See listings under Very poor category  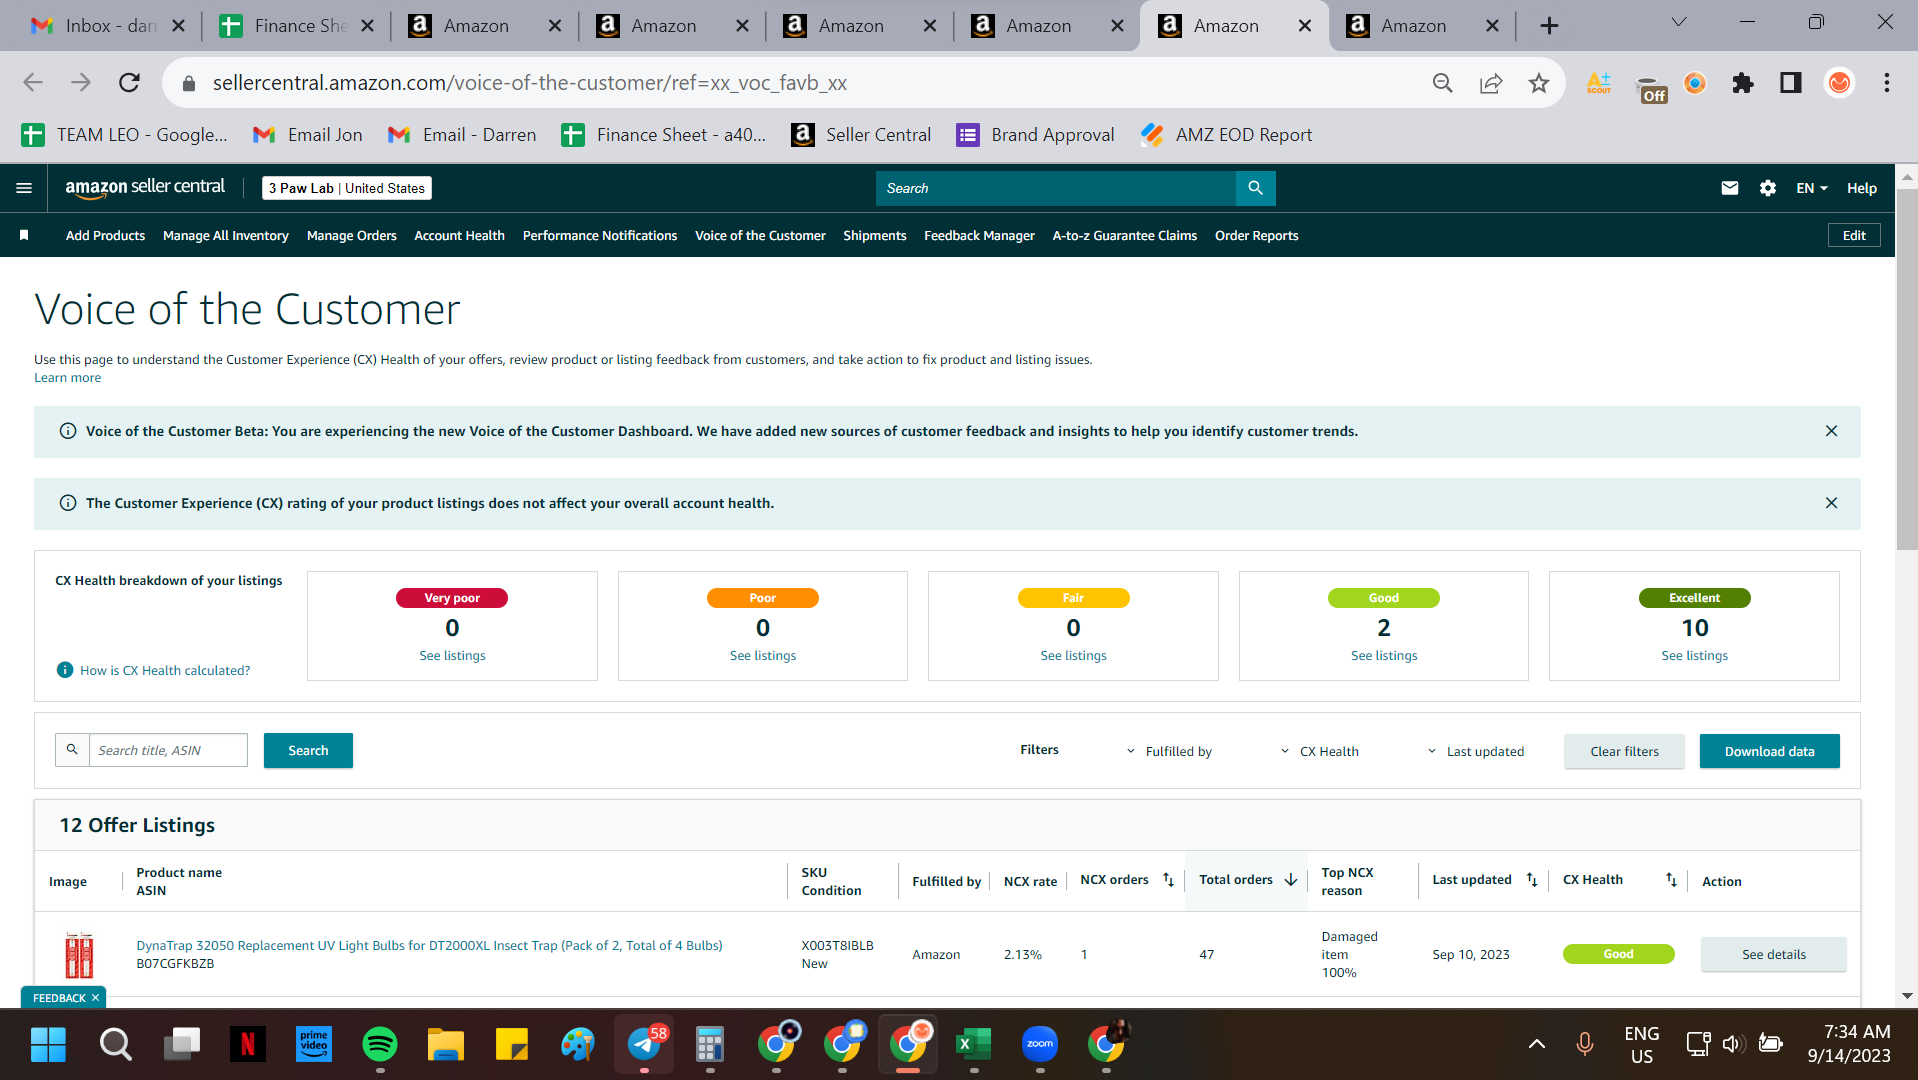click(452, 656)
